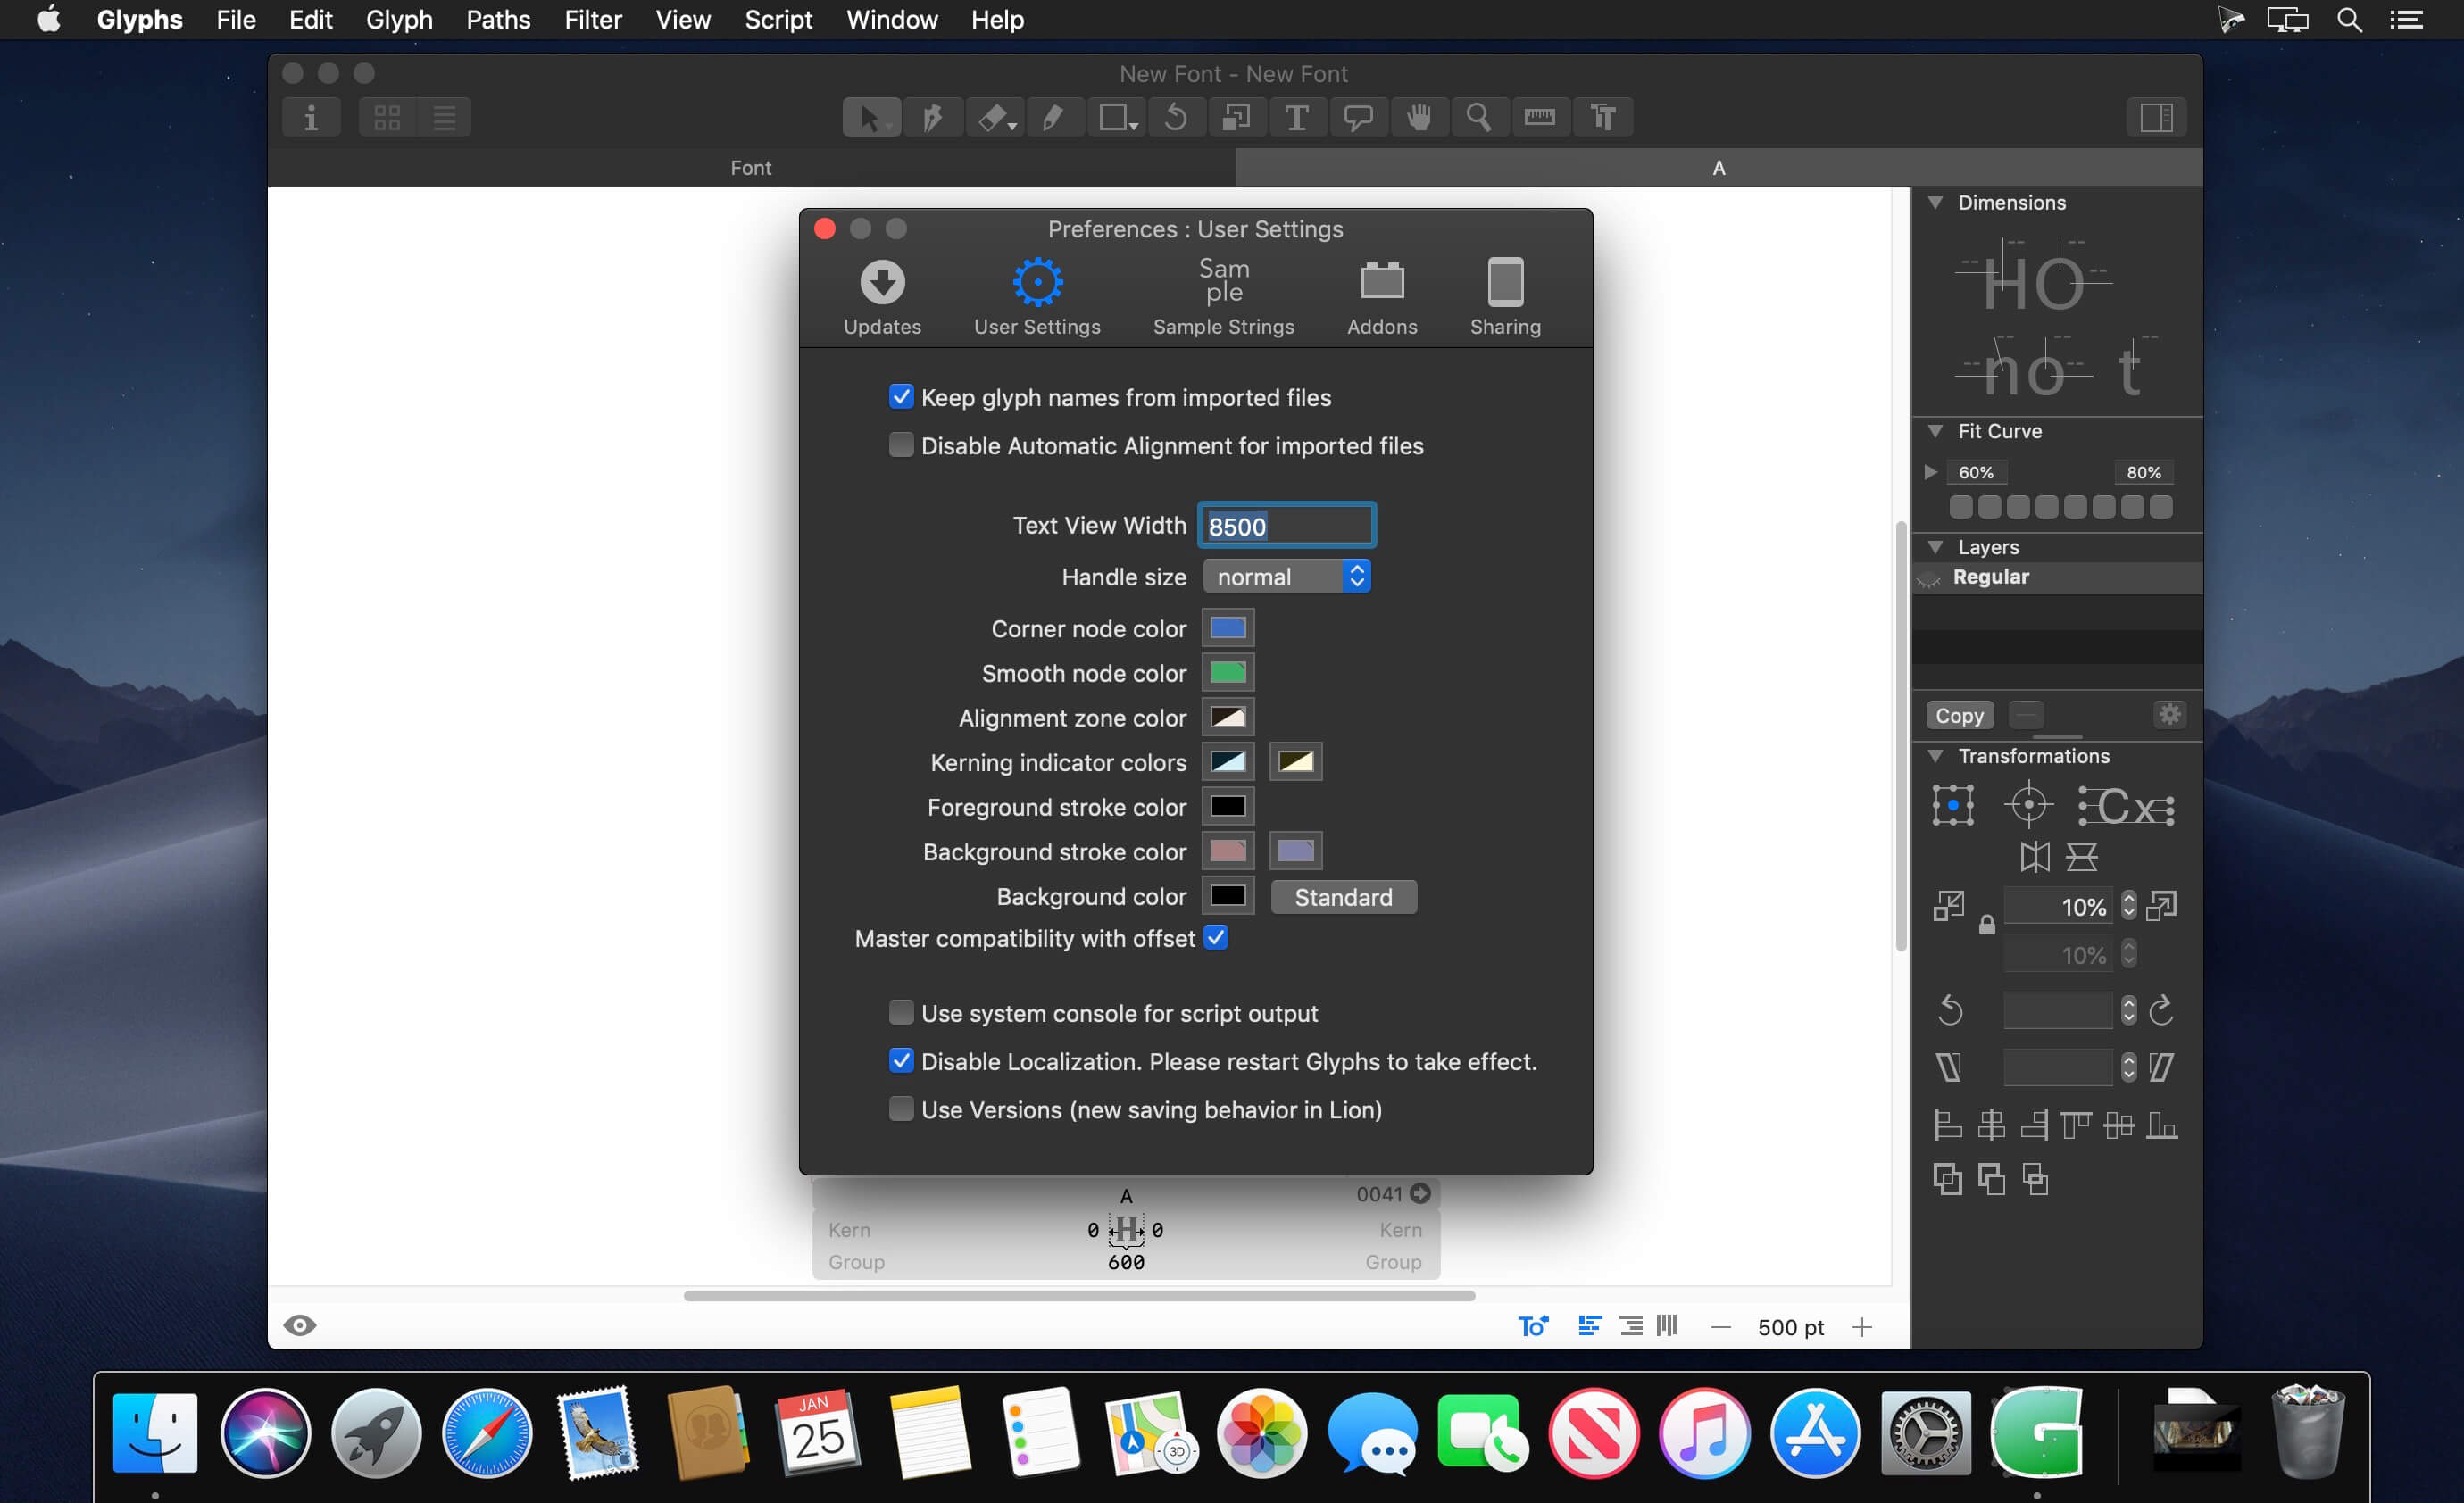Click Standard background color button
Viewport: 2464px width, 1503px height.
(x=1343, y=897)
